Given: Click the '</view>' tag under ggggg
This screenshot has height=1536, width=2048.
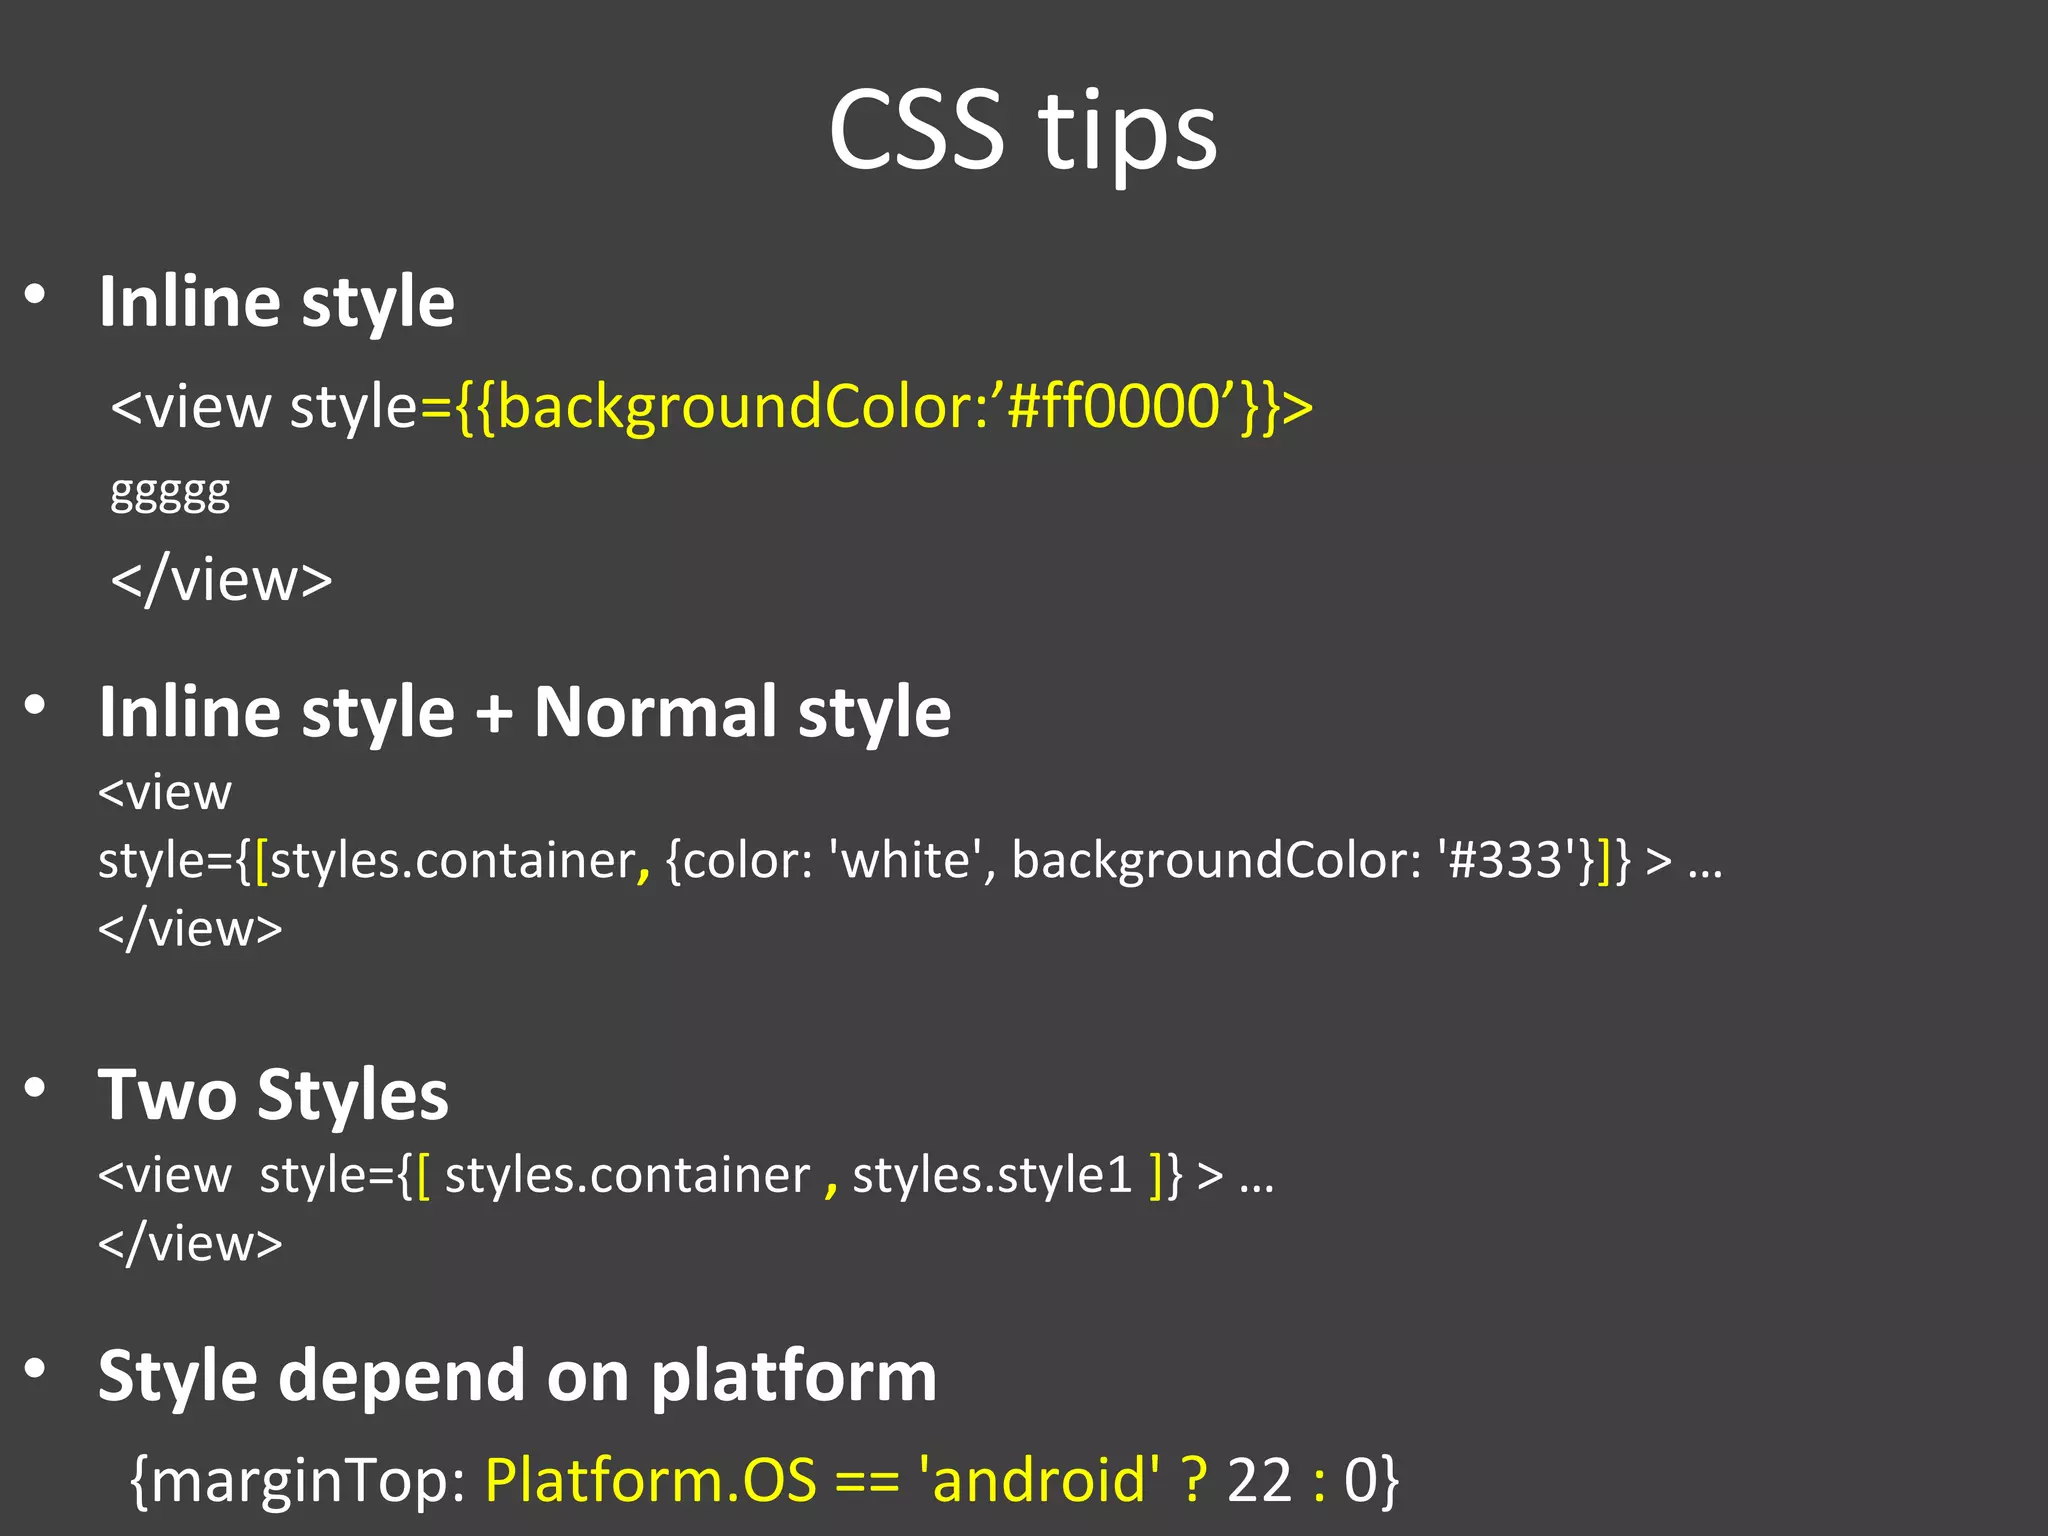Looking at the screenshot, I should point(221,580).
